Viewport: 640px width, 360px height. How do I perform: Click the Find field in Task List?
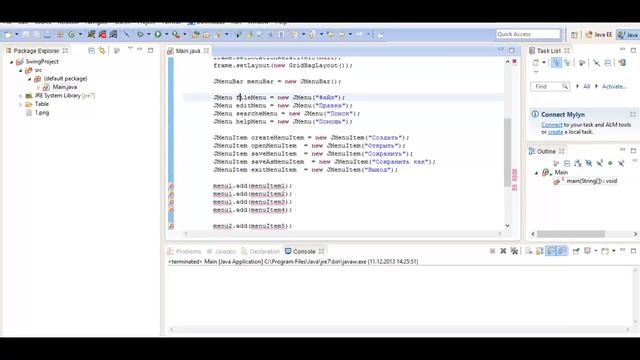550,87
